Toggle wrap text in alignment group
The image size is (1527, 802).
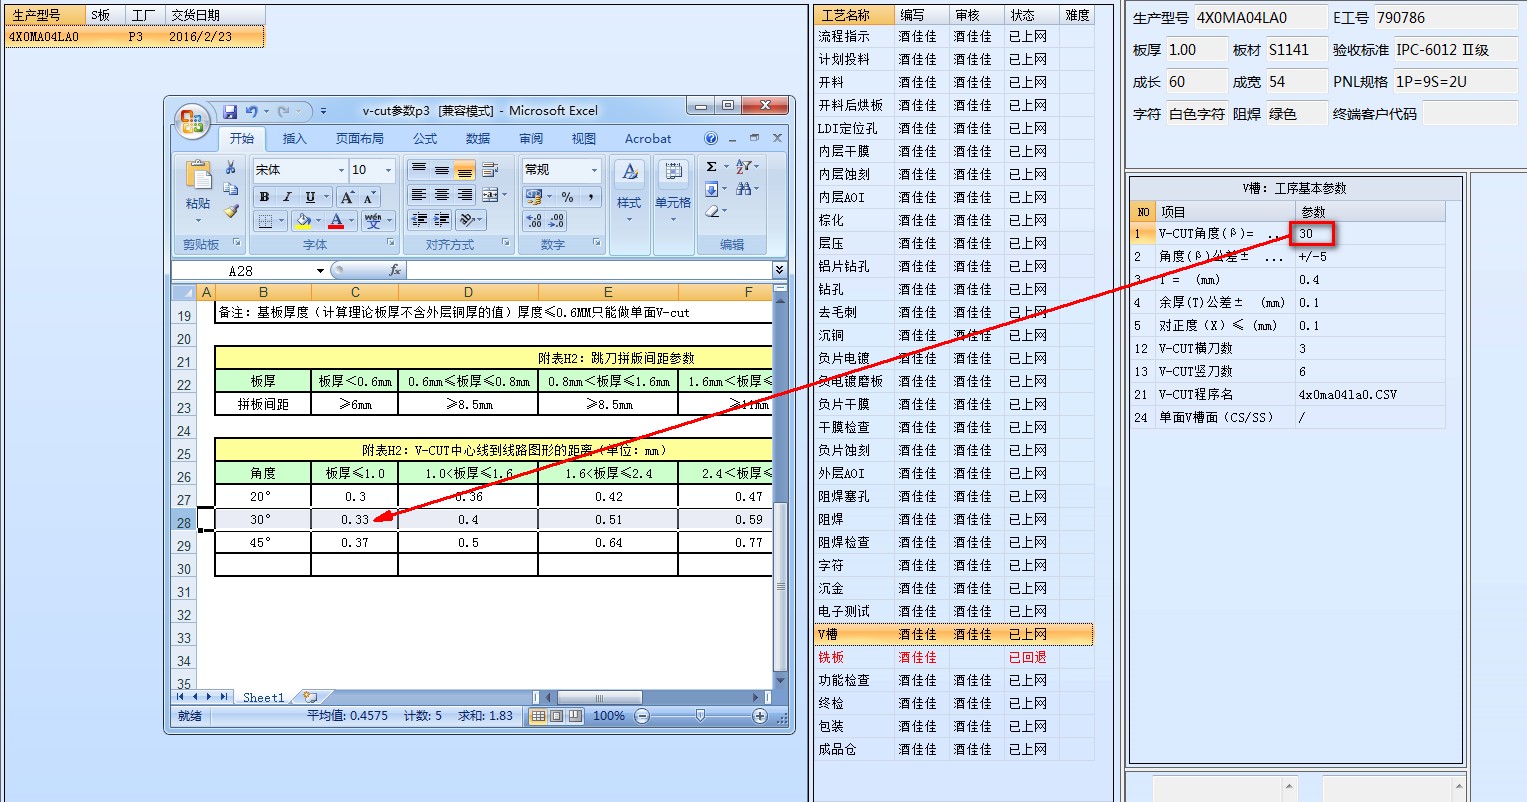click(x=490, y=169)
